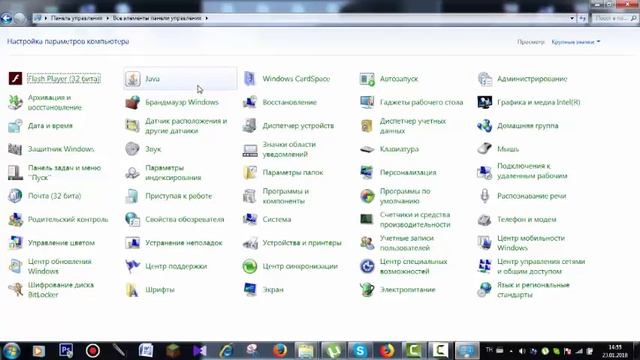Open Центр поддержки link
The width and height of the screenshot is (640, 360).
pyautogui.click(x=176, y=266)
